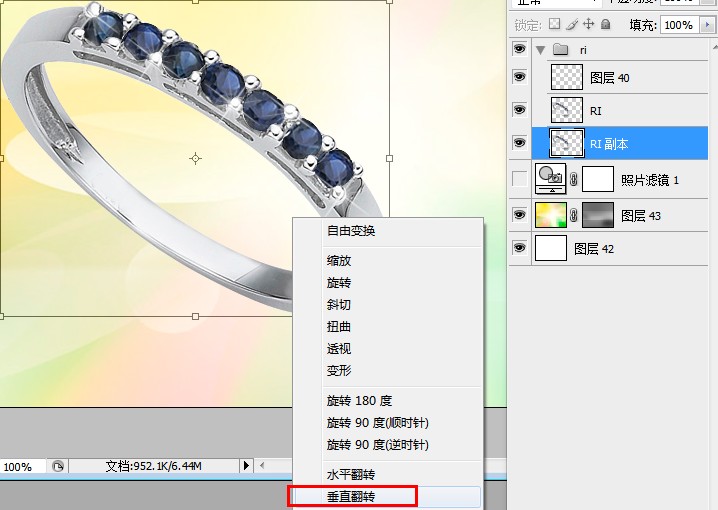
Task: Click lock image pixels brush icon
Action: tap(571, 24)
